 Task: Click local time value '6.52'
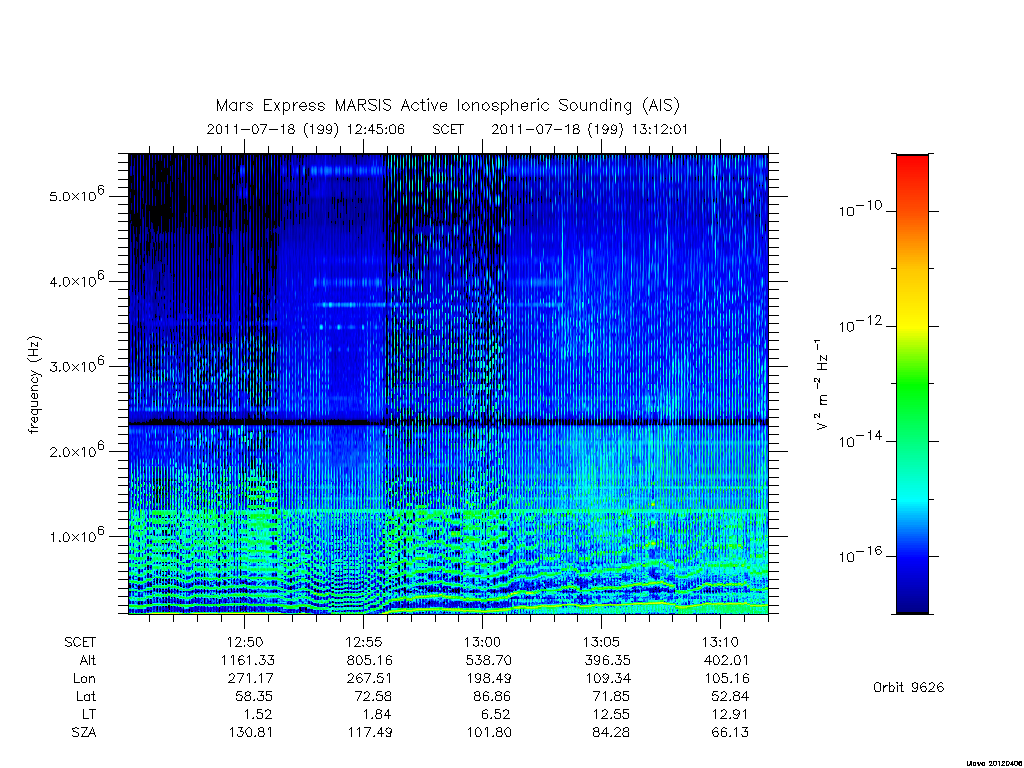tap(496, 714)
